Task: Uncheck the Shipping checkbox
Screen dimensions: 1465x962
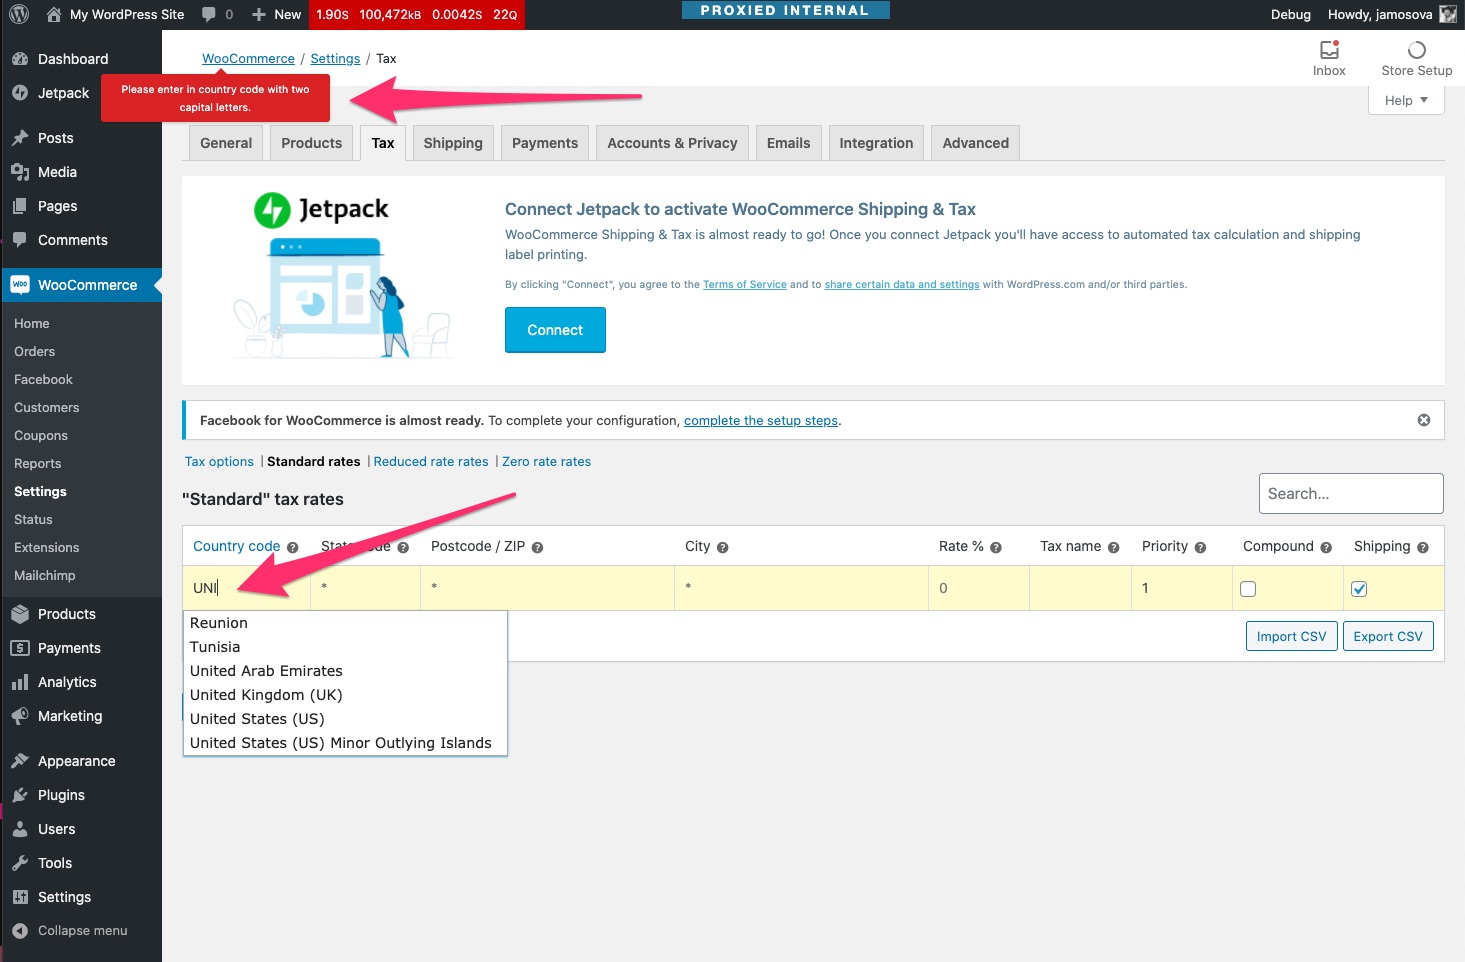Action: [1359, 589]
